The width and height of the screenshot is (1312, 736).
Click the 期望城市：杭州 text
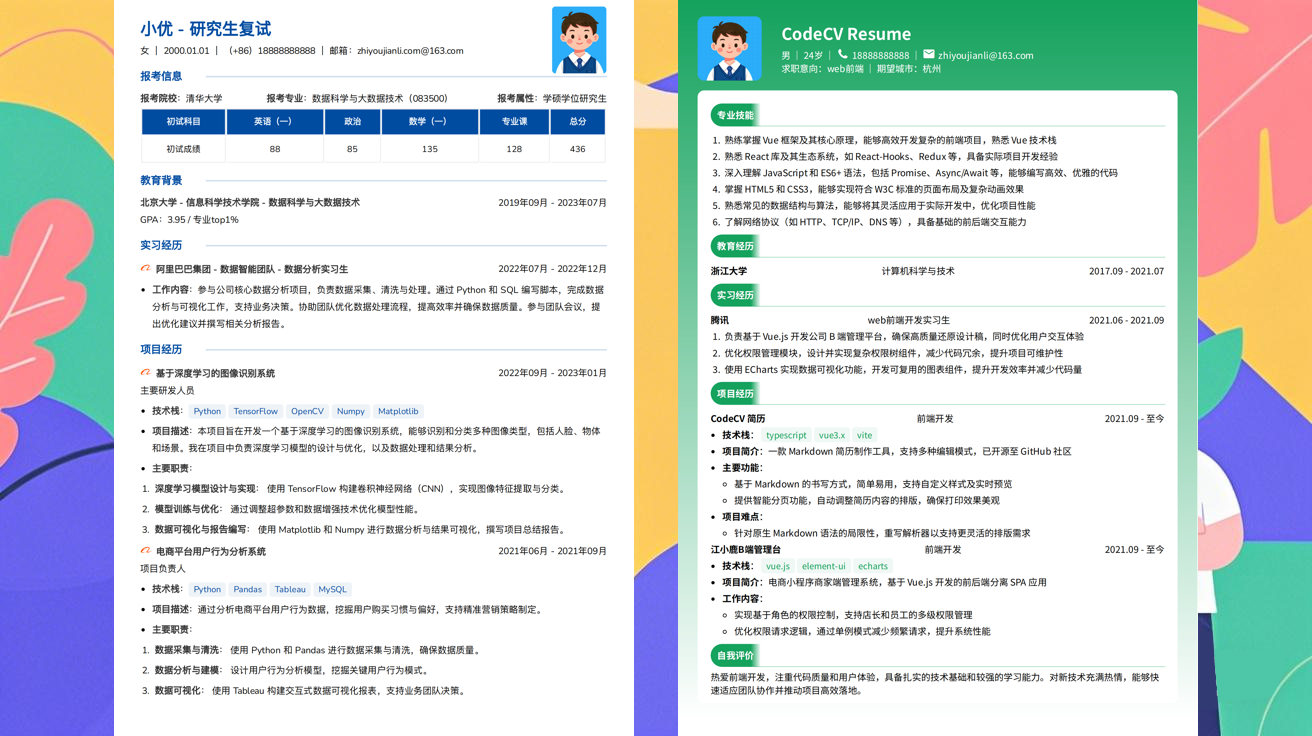(909, 69)
